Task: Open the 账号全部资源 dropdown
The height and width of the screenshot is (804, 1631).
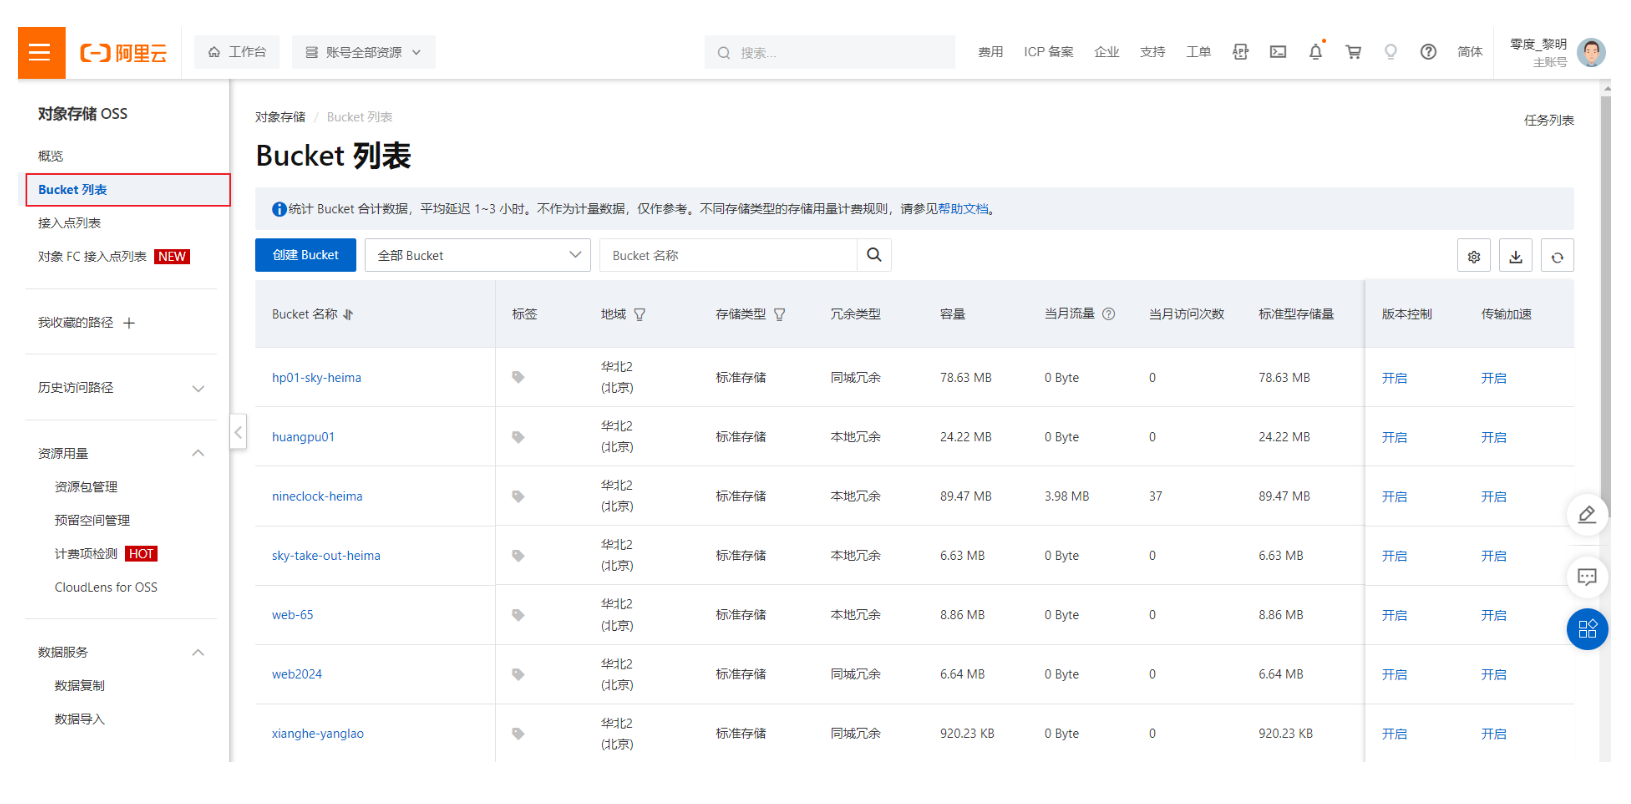Action: tap(363, 52)
